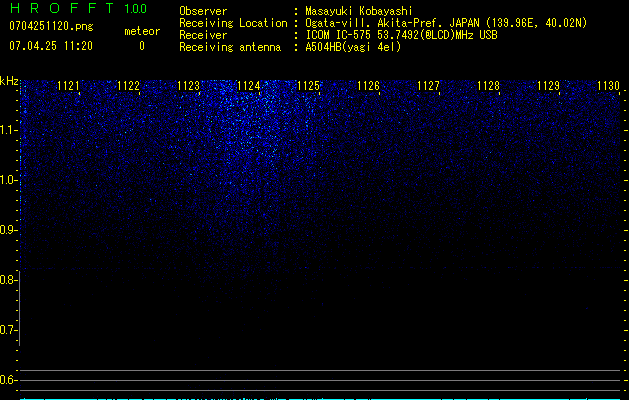The width and height of the screenshot is (629, 400).
Task: Click the Receiver field label
Action: pyautogui.click(x=203, y=35)
